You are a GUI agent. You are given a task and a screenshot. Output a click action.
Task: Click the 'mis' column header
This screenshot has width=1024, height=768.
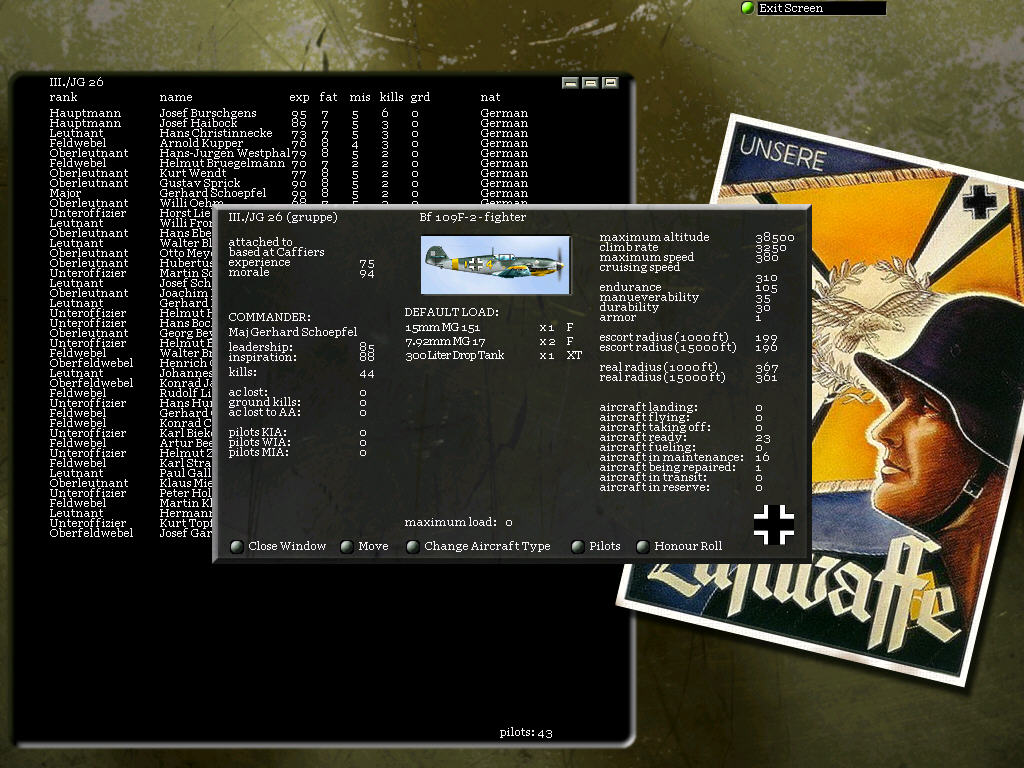(360, 97)
